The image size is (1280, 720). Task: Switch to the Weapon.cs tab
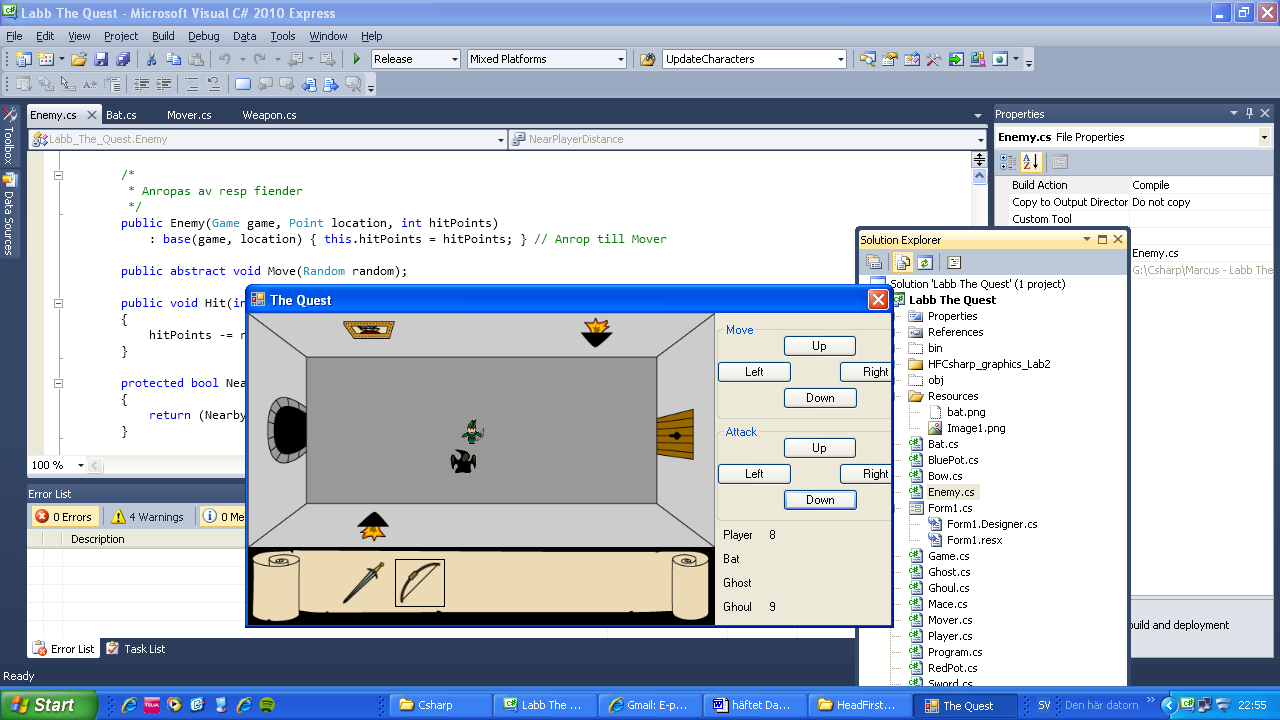(x=269, y=115)
